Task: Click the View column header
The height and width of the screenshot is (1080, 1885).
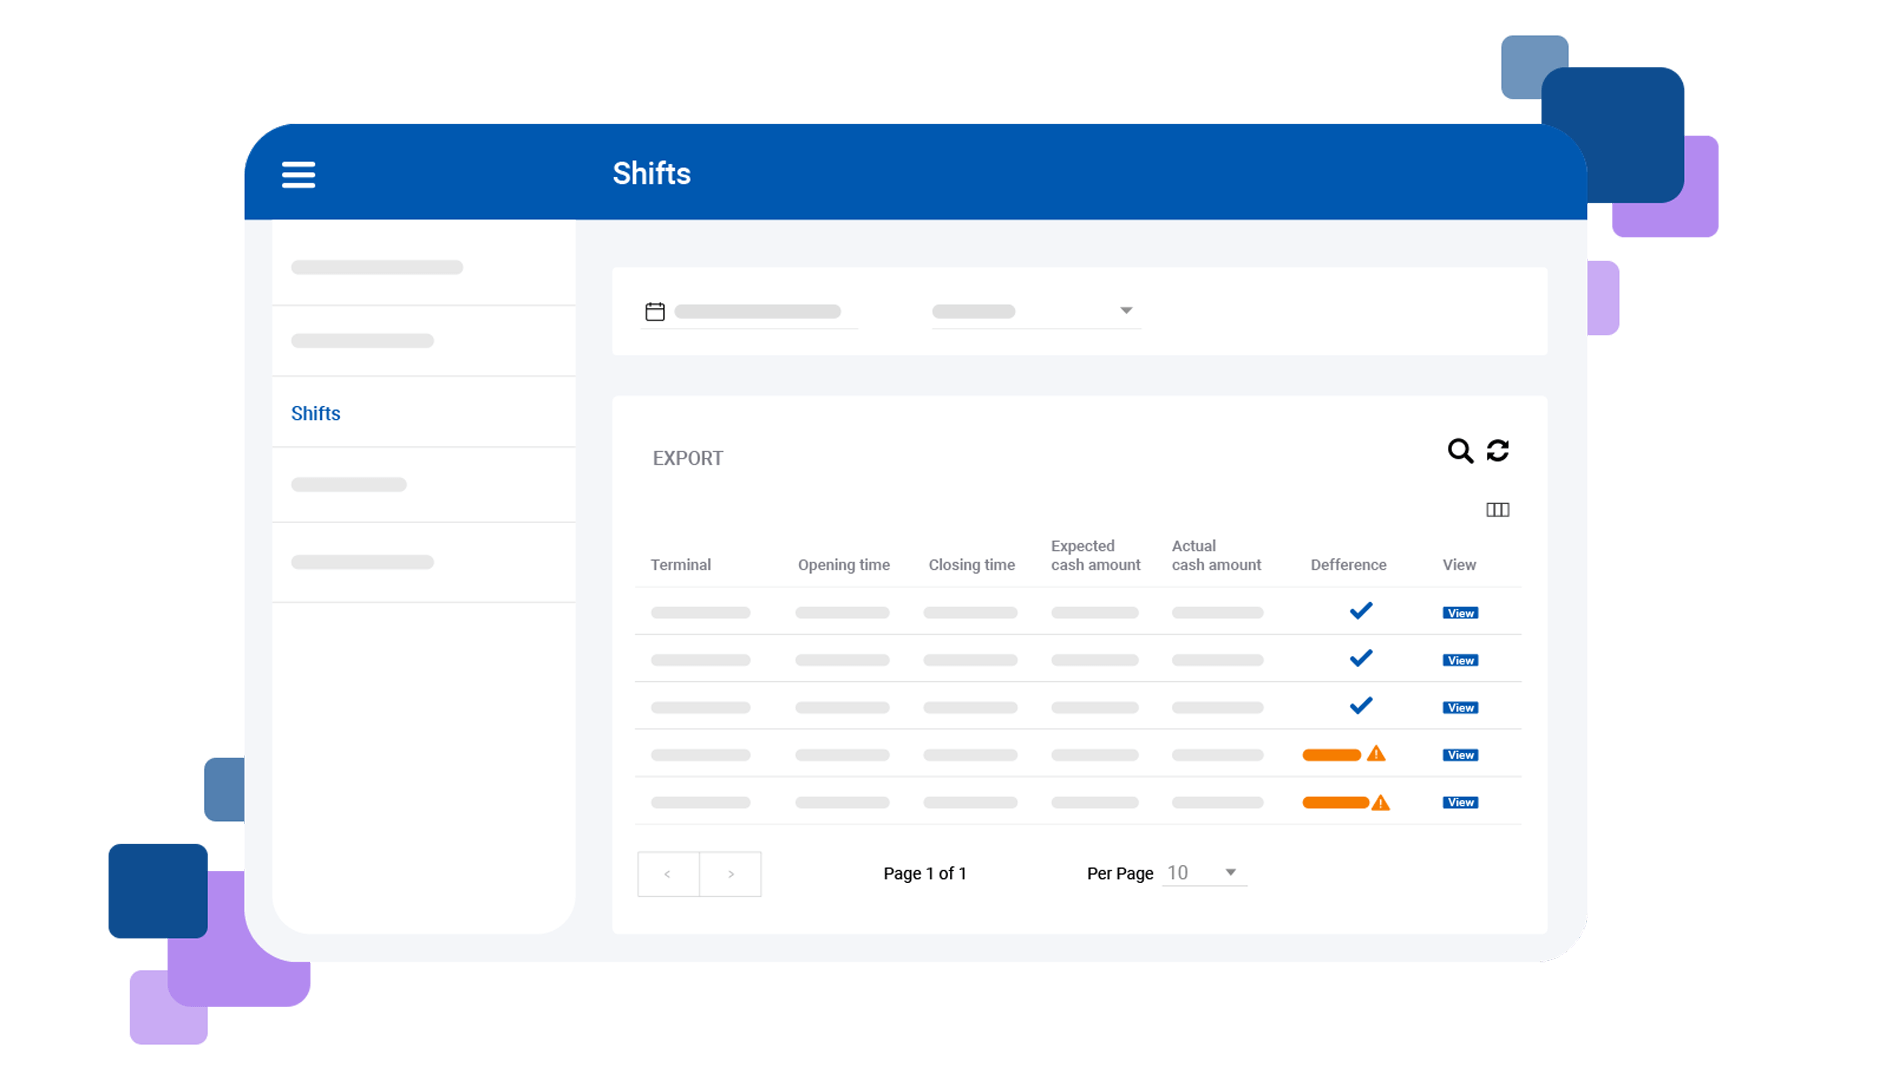Action: [1459, 565]
